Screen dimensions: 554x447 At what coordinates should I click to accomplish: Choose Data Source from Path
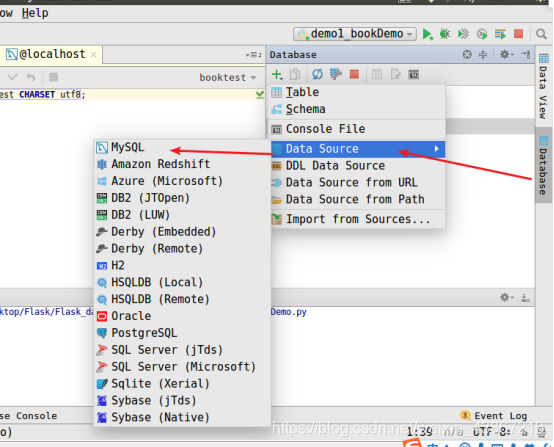click(x=357, y=199)
